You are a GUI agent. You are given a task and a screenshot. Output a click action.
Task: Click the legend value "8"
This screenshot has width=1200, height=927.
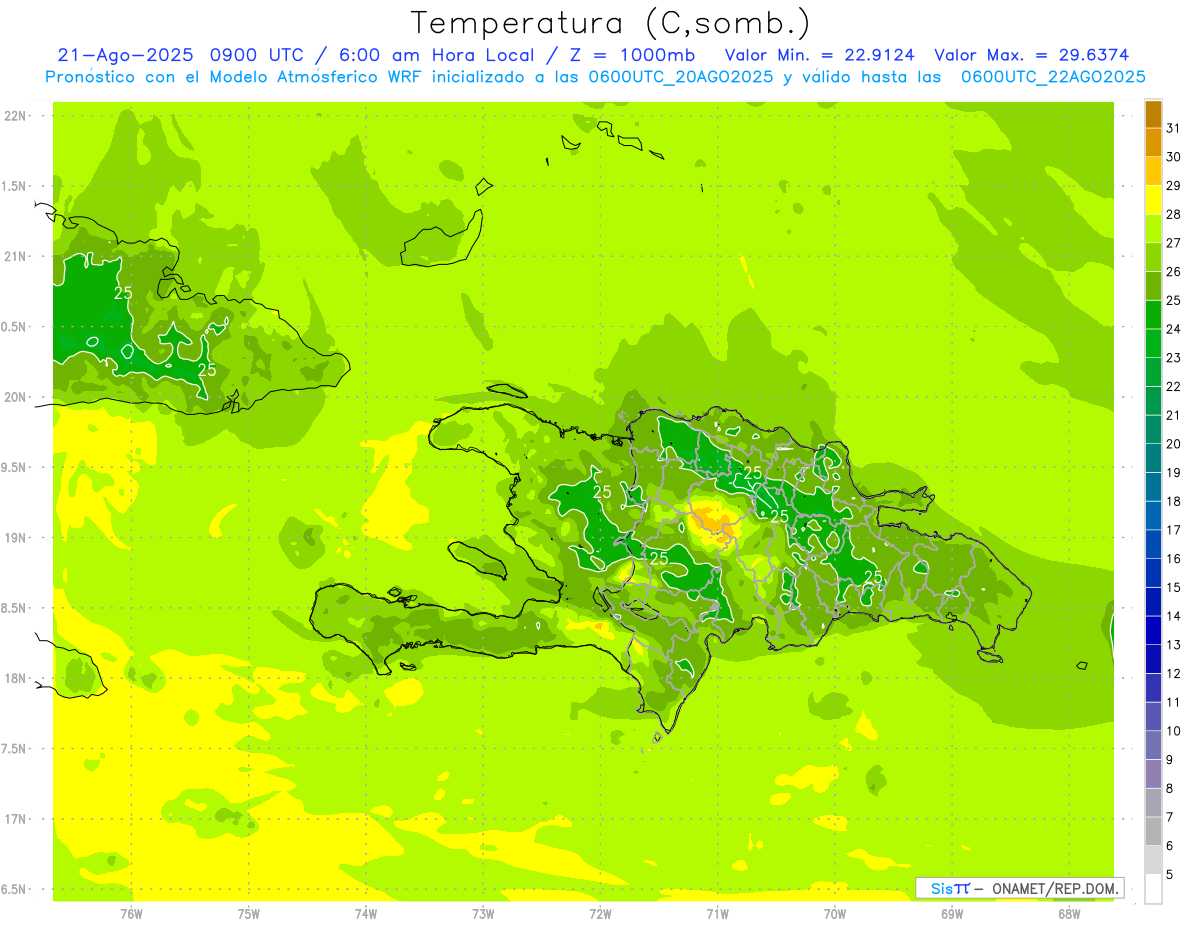point(1170,789)
